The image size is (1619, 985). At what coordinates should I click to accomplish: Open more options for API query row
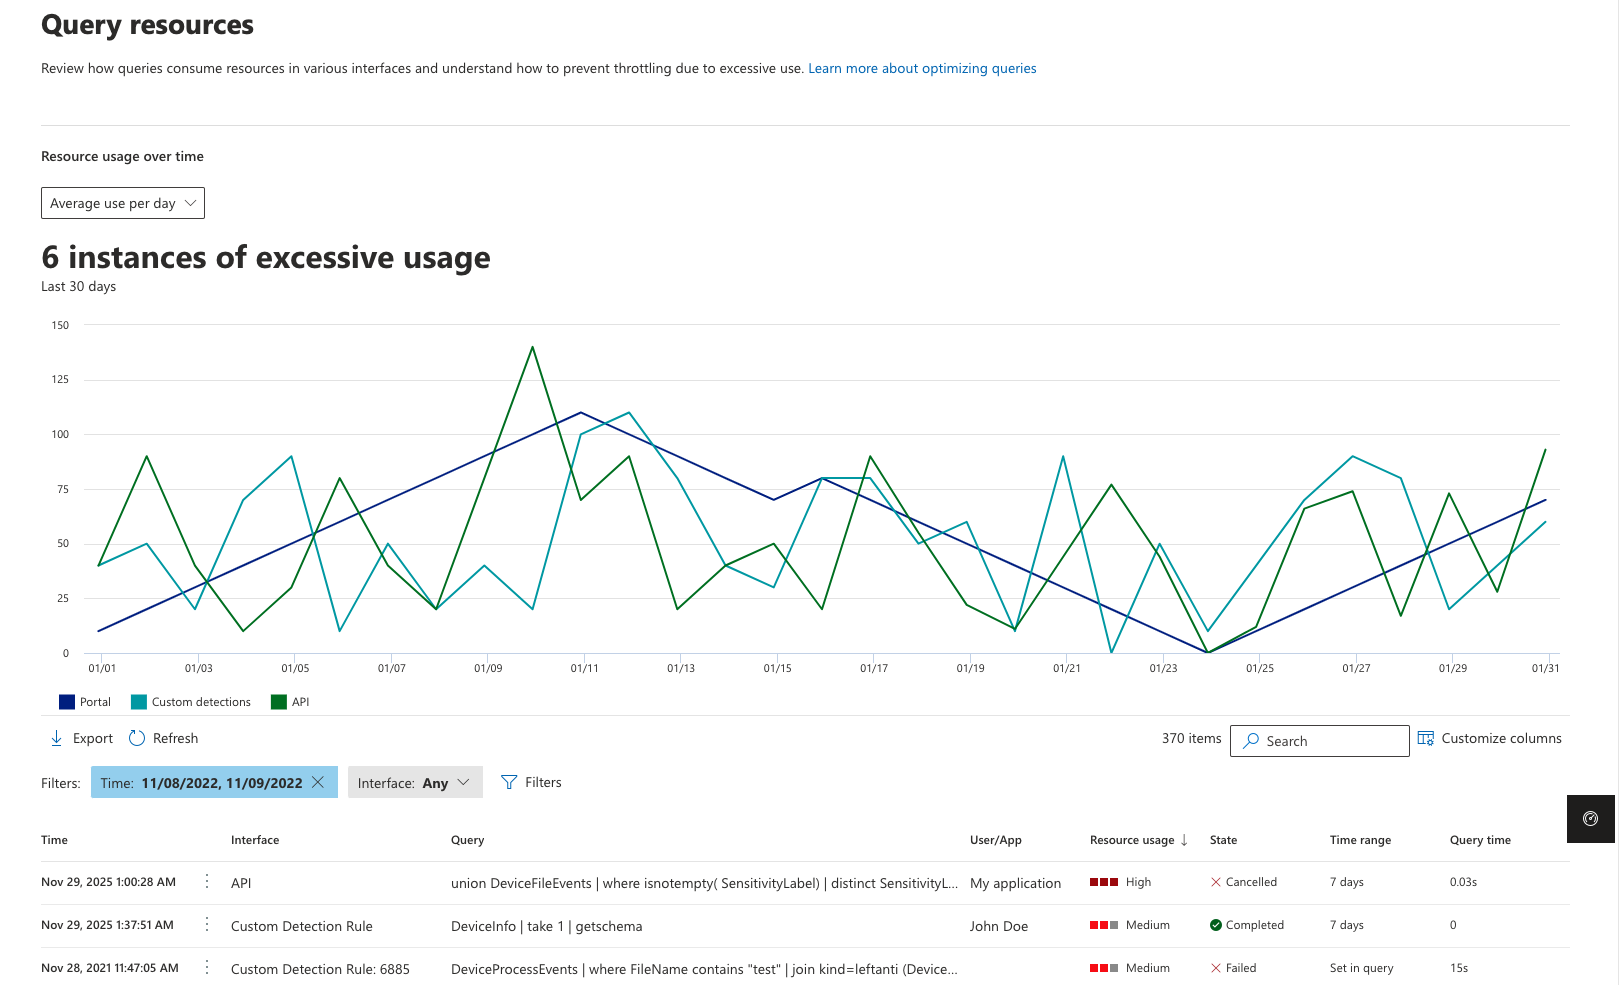(x=207, y=881)
